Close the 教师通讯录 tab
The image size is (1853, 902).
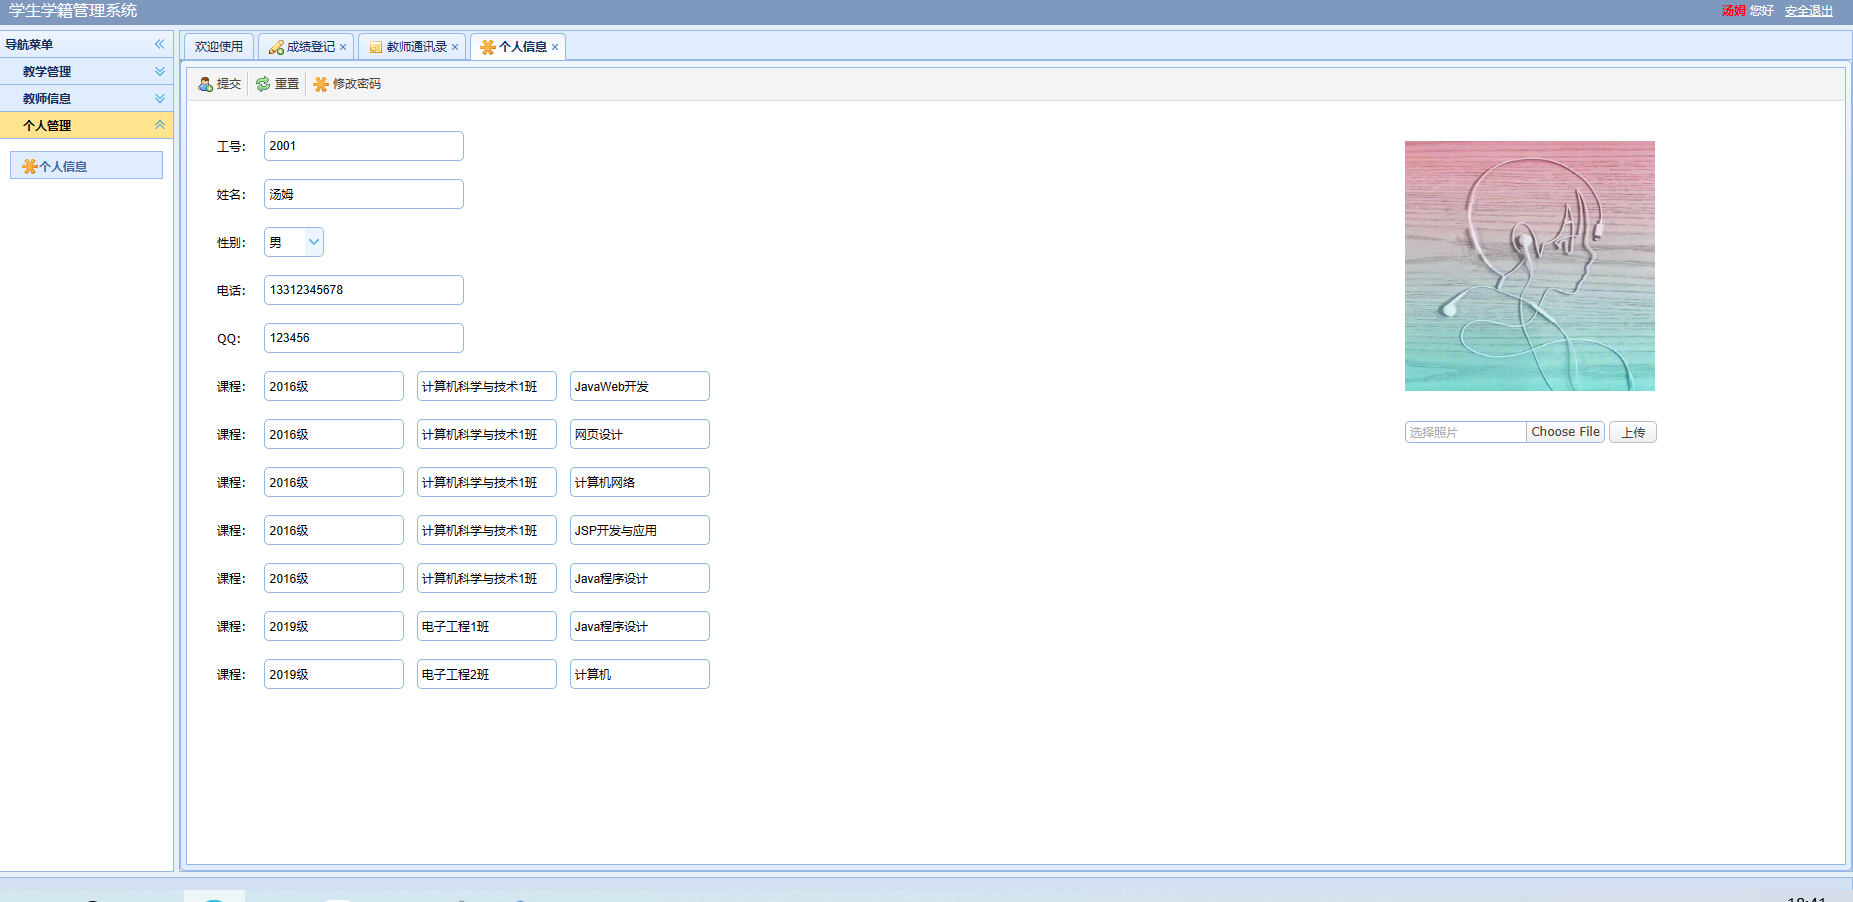coord(455,47)
